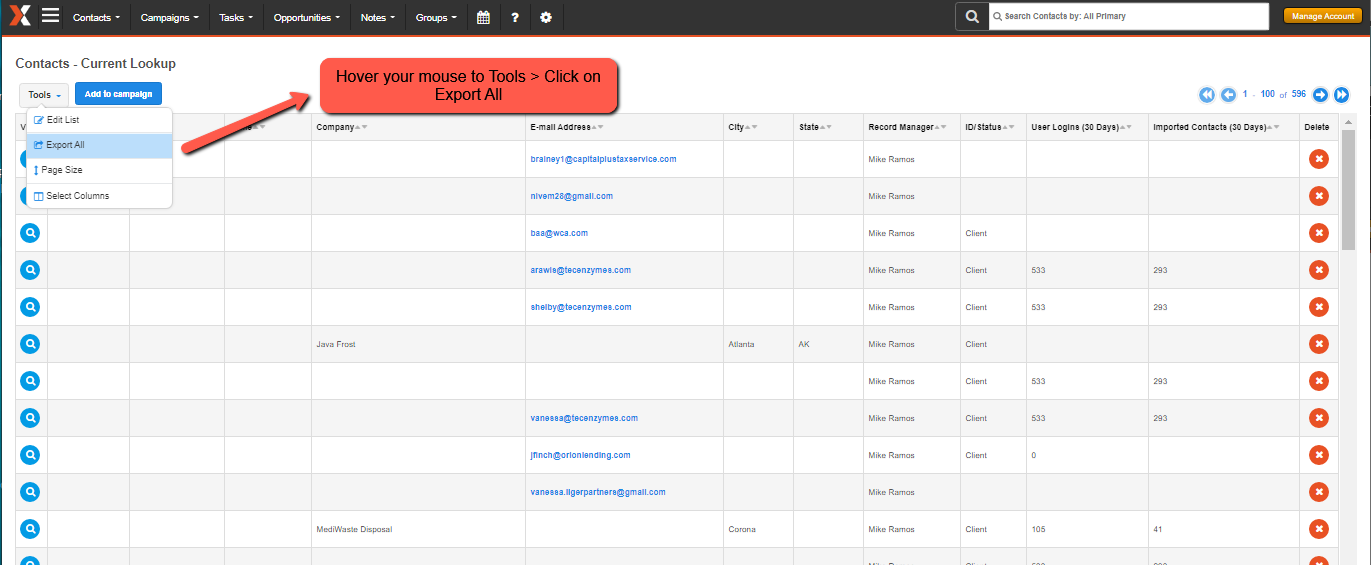This screenshot has width=1371, height=565.
Task: Expand the Contacts dropdown in navbar
Action: 97,17
